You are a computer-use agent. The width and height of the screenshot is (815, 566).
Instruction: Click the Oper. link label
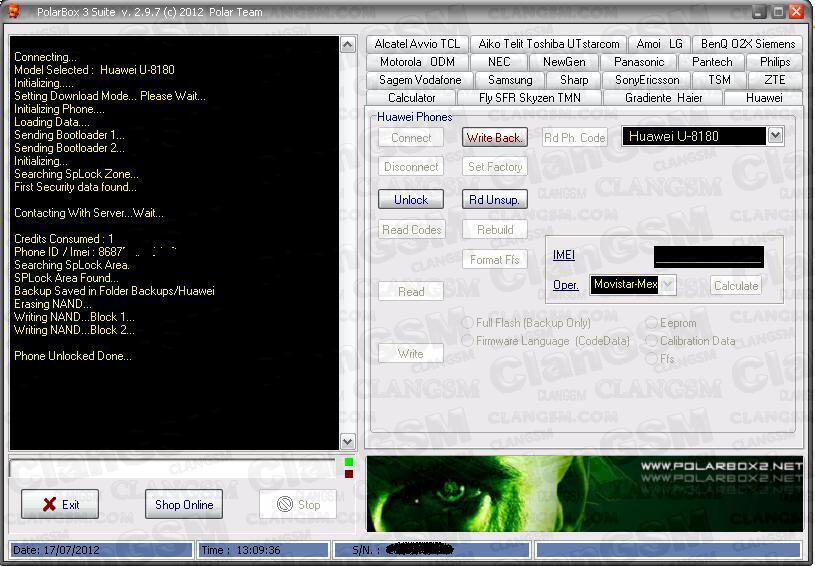566,285
